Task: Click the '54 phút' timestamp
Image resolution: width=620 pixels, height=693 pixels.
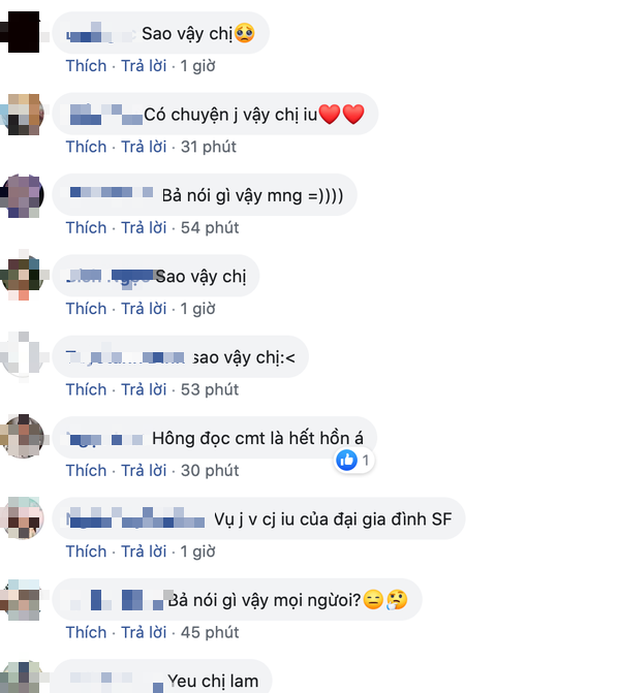Action: pyautogui.click(x=209, y=228)
